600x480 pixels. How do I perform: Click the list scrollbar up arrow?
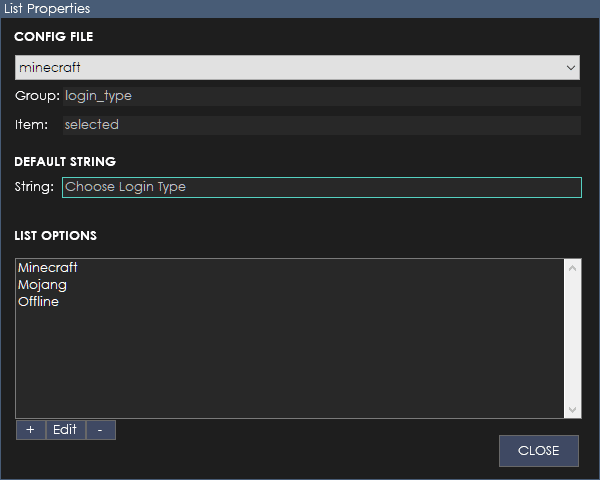click(x=572, y=268)
